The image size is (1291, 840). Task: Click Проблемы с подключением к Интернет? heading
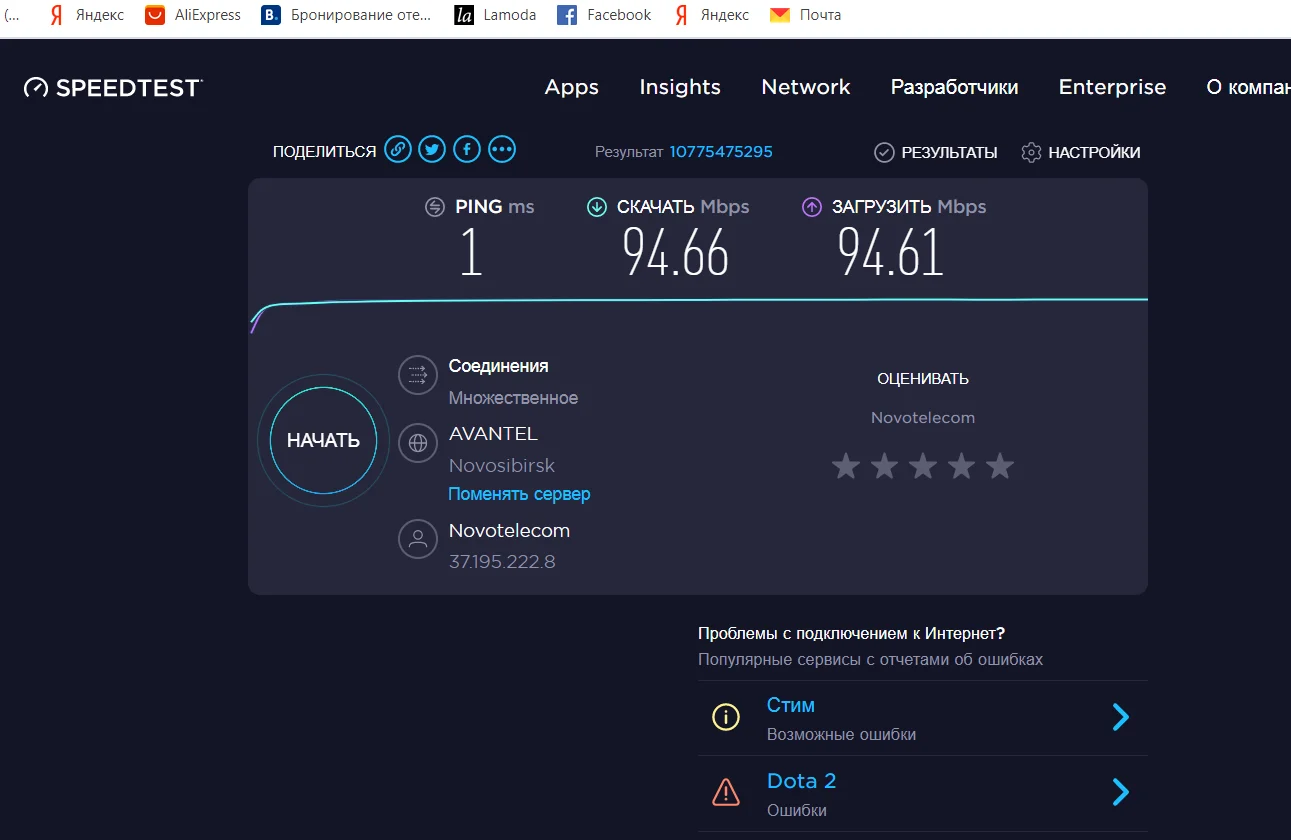tap(852, 633)
